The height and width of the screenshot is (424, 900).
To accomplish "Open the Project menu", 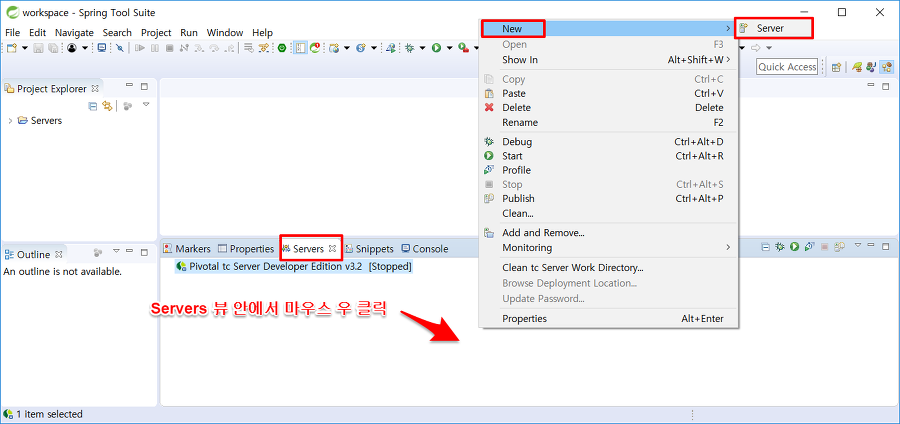I will pos(156,33).
